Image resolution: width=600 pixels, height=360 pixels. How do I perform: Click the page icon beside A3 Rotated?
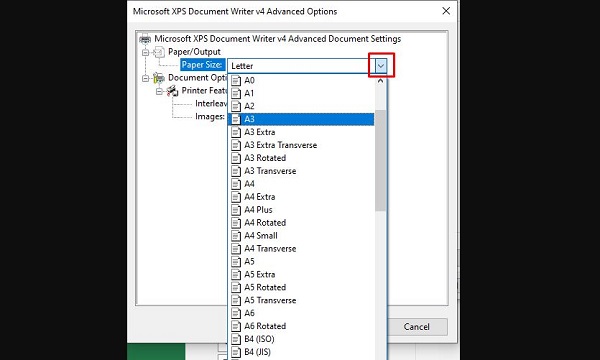tap(236, 158)
